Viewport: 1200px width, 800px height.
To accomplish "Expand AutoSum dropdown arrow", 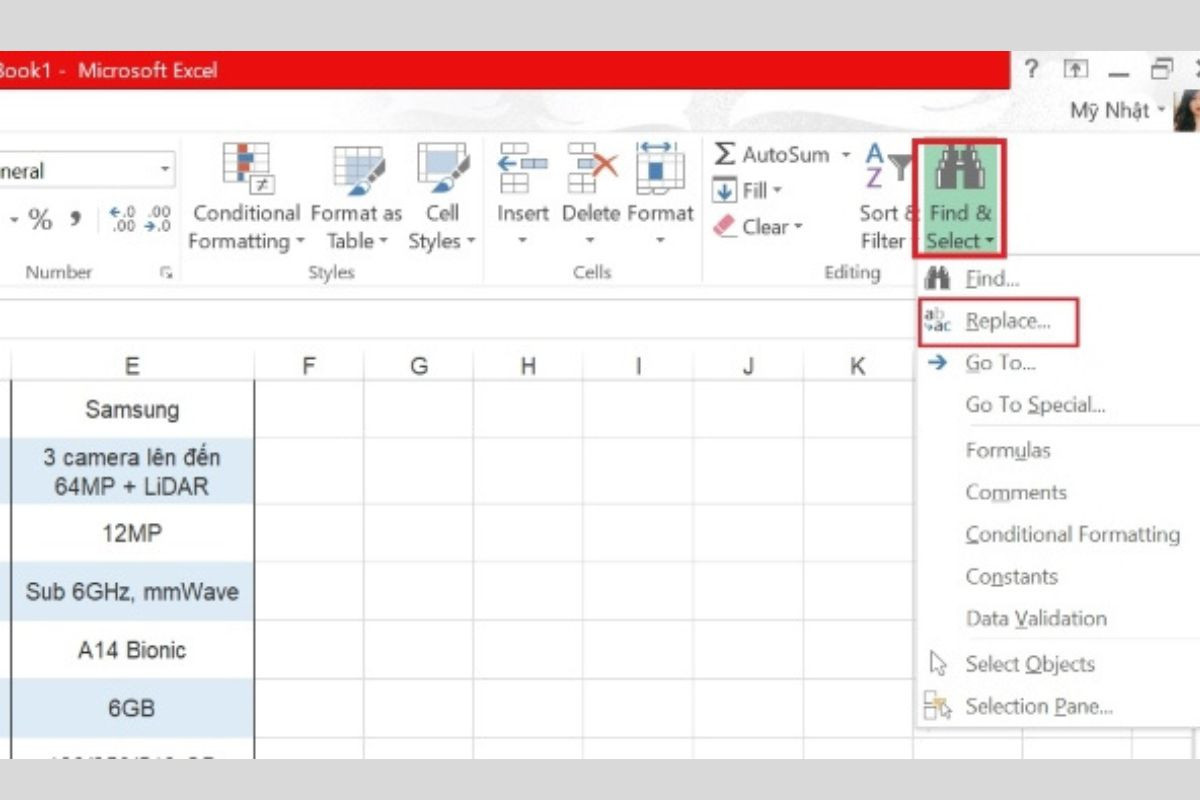I will coord(845,155).
